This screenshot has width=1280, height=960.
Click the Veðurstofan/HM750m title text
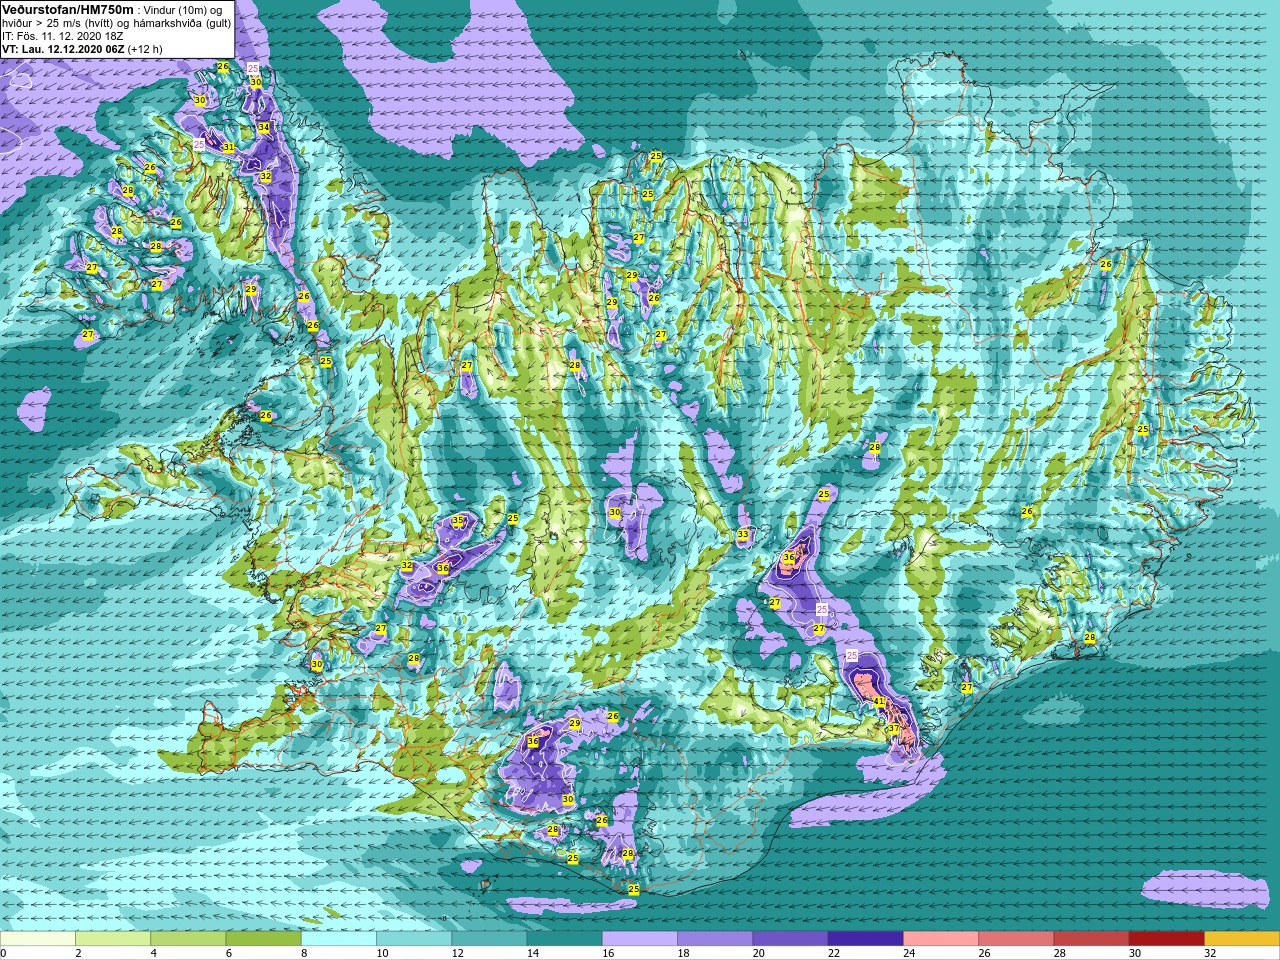(x=68, y=9)
